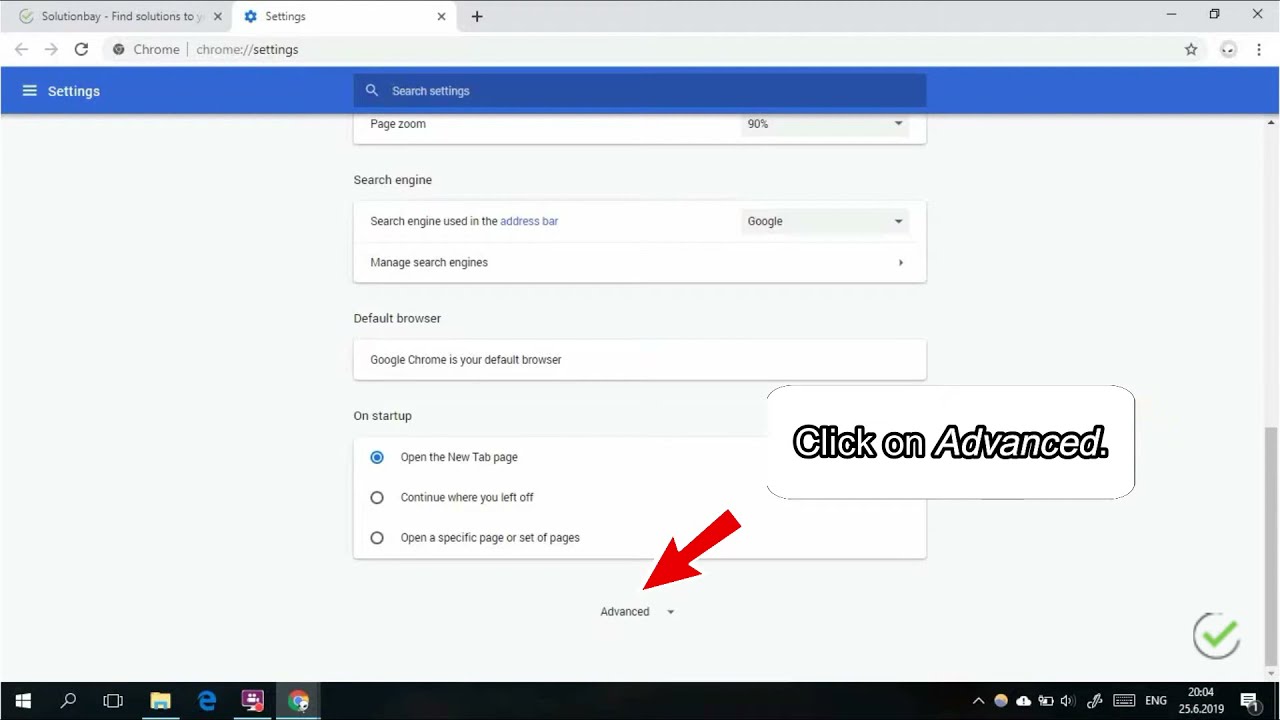The image size is (1280, 720).
Task: Click the Search settings field
Action: pyautogui.click(x=640, y=90)
